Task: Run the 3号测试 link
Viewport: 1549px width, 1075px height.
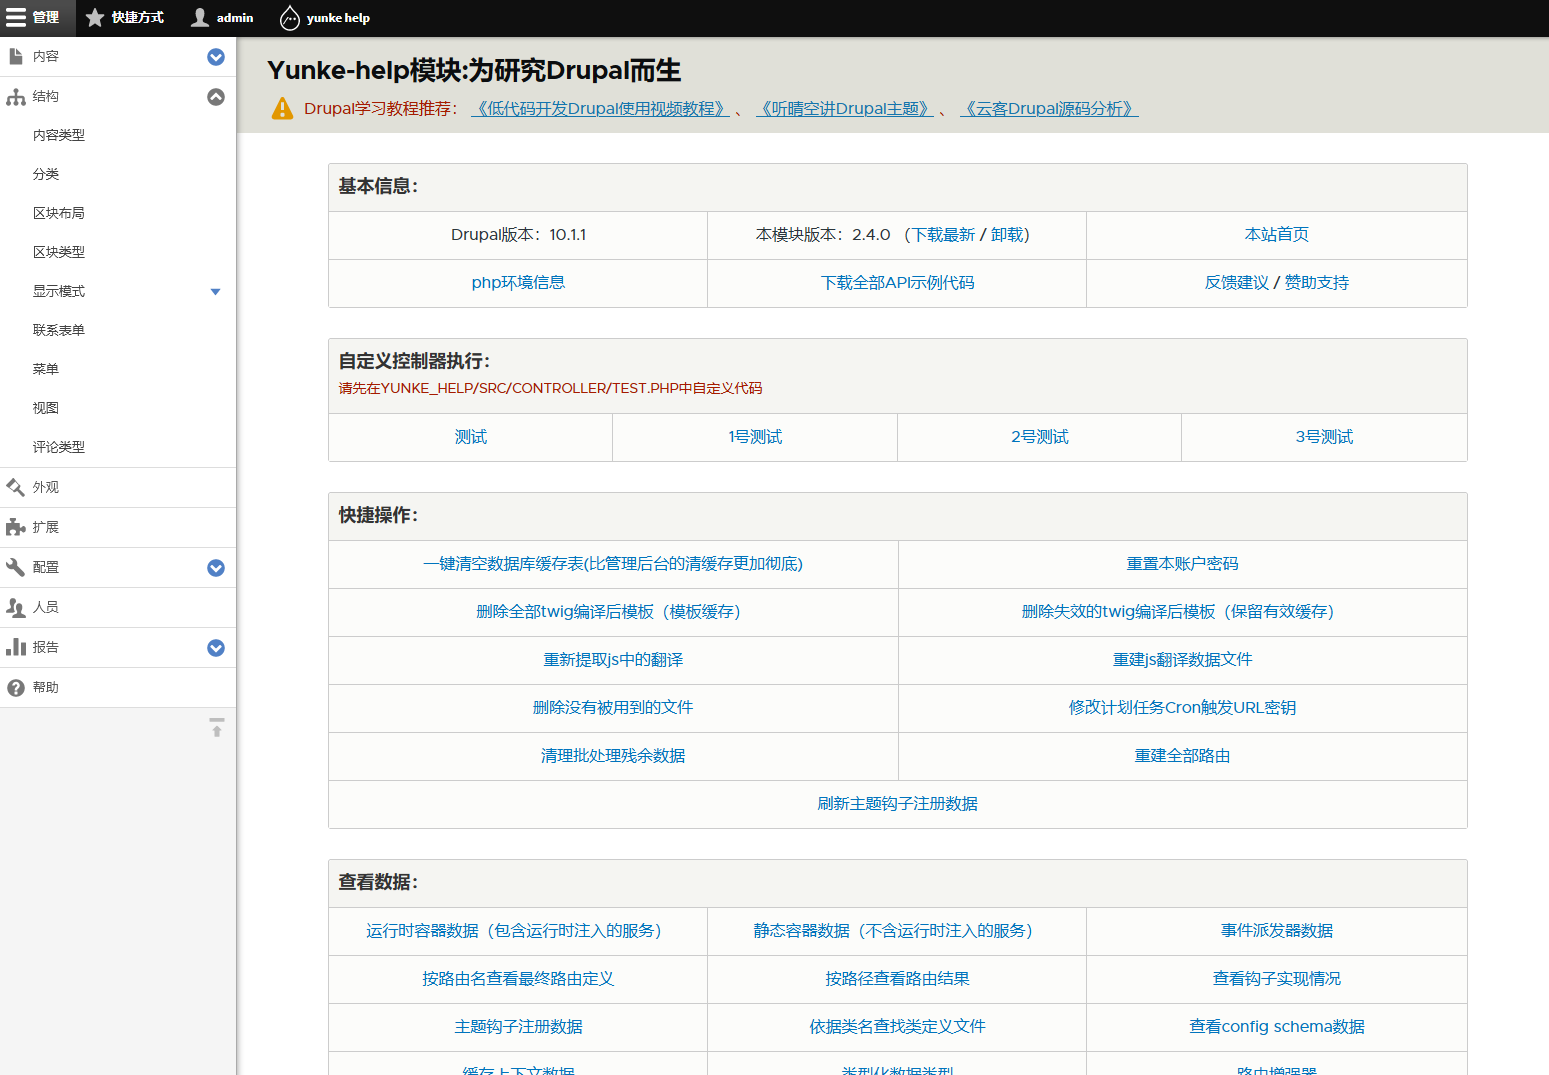Action: tap(1324, 437)
